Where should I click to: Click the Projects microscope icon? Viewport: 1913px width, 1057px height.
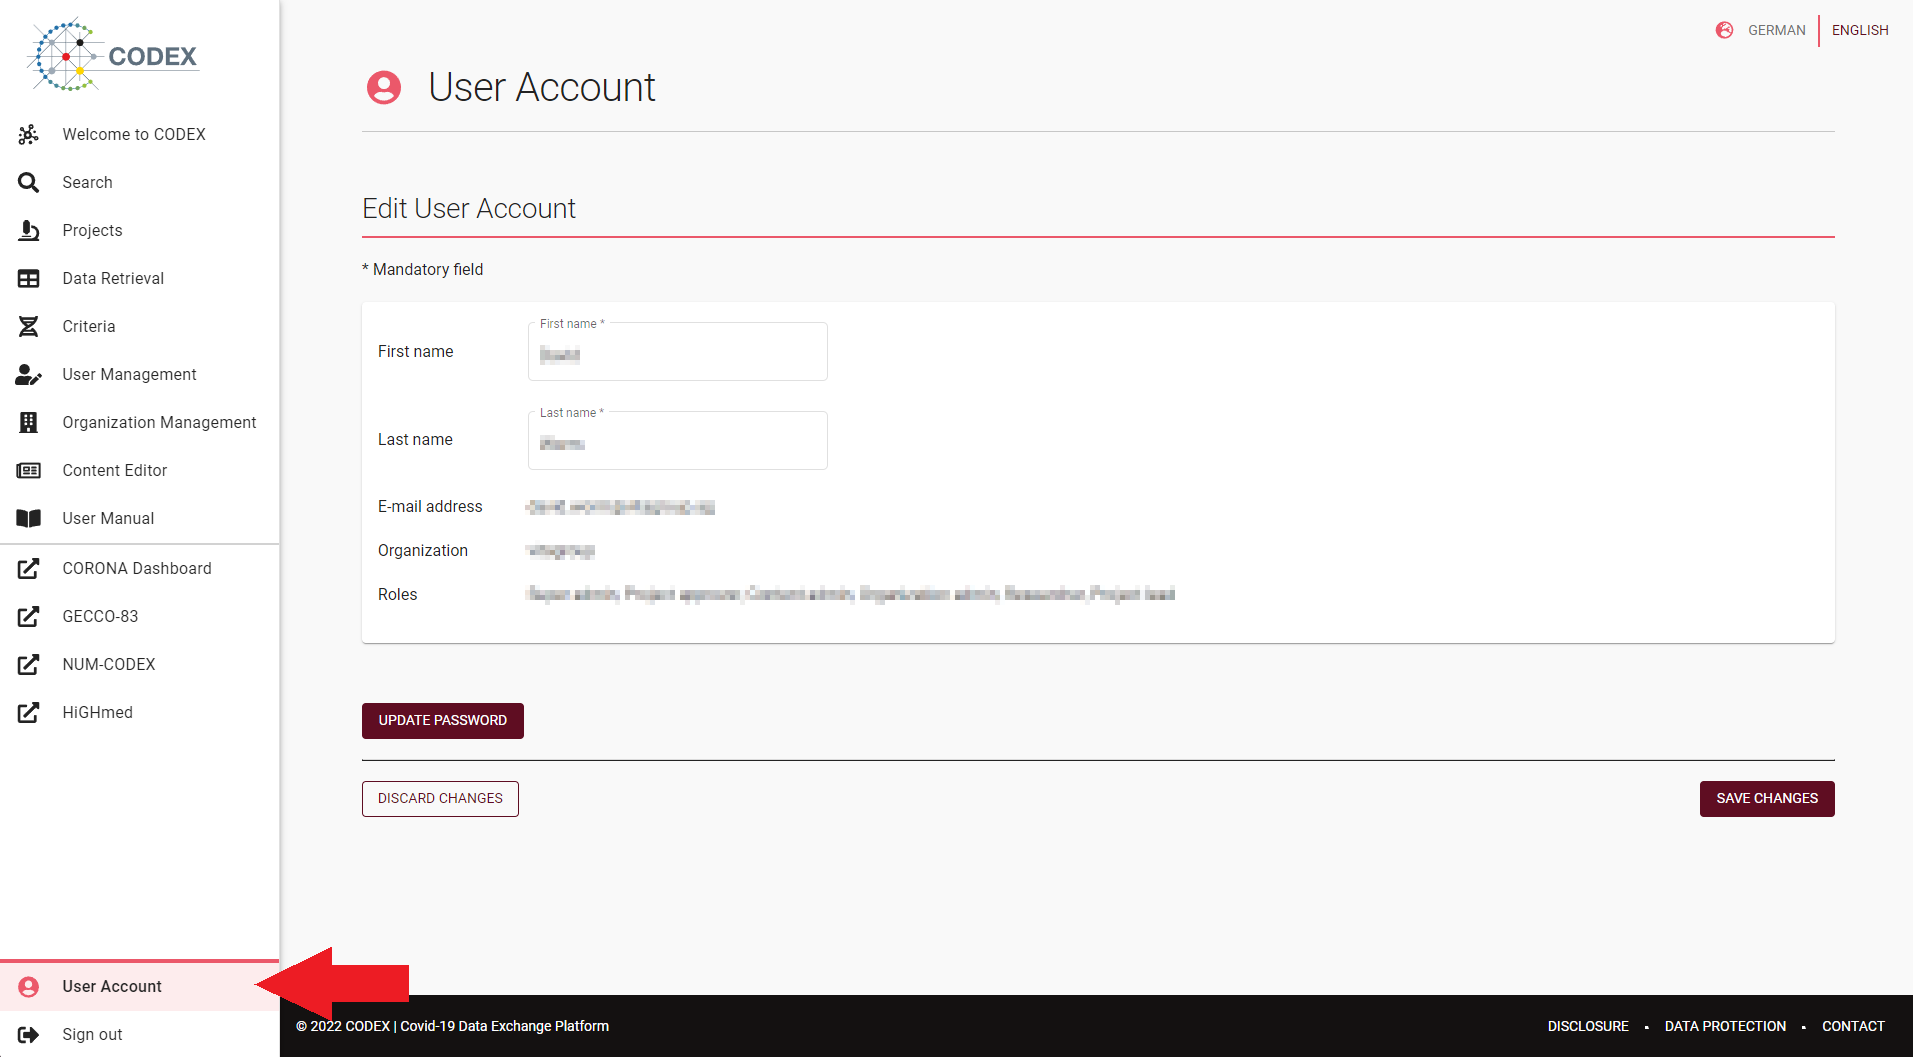coord(28,230)
